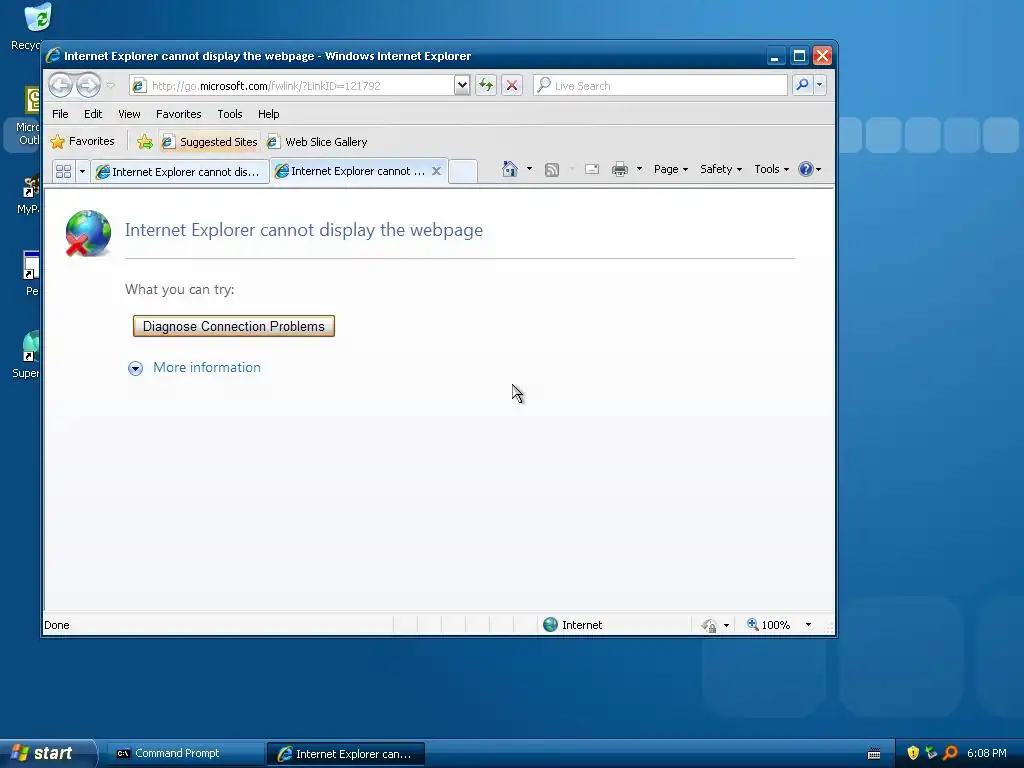Click the Stop loading red X icon
This screenshot has width=1024, height=768.
pyautogui.click(x=512, y=85)
